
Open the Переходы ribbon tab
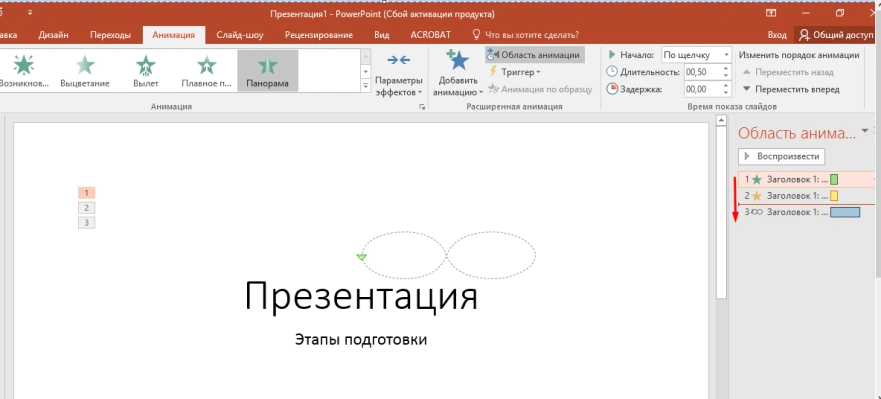point(110,35)
